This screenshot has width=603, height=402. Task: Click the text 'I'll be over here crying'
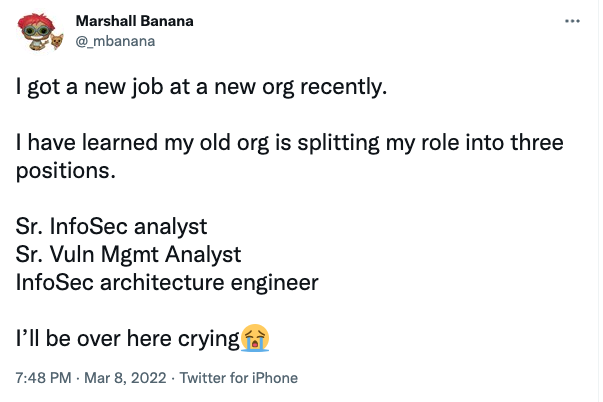pos(128,338)
